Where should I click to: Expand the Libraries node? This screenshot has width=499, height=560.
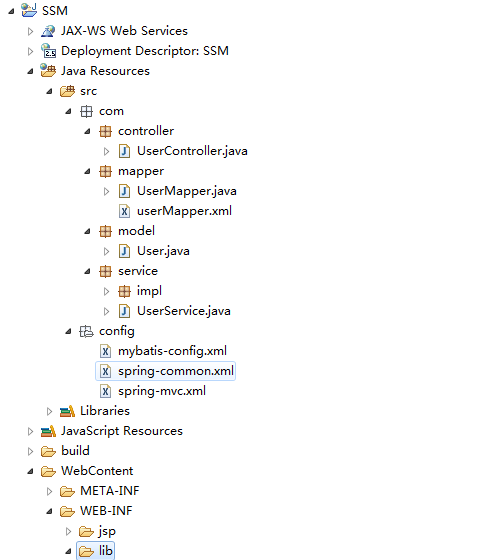(x=49, y=411)
